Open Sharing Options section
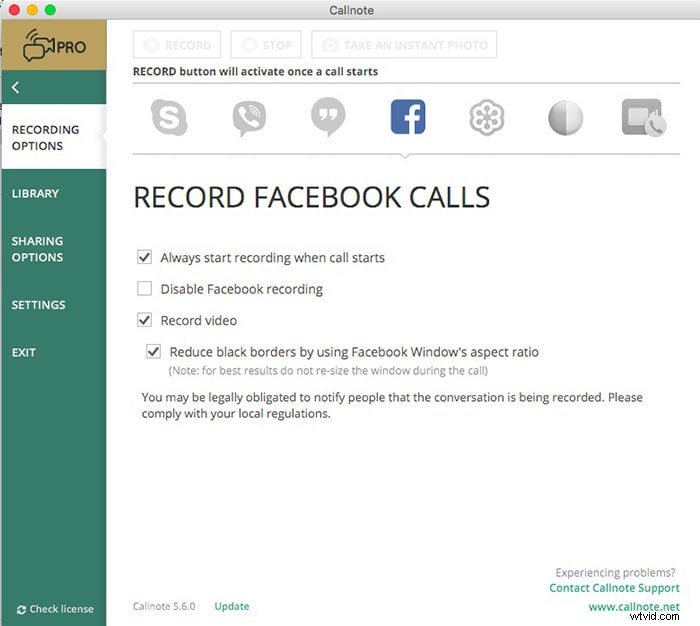This screenshot has height=626, width=700. coord(38,249)
